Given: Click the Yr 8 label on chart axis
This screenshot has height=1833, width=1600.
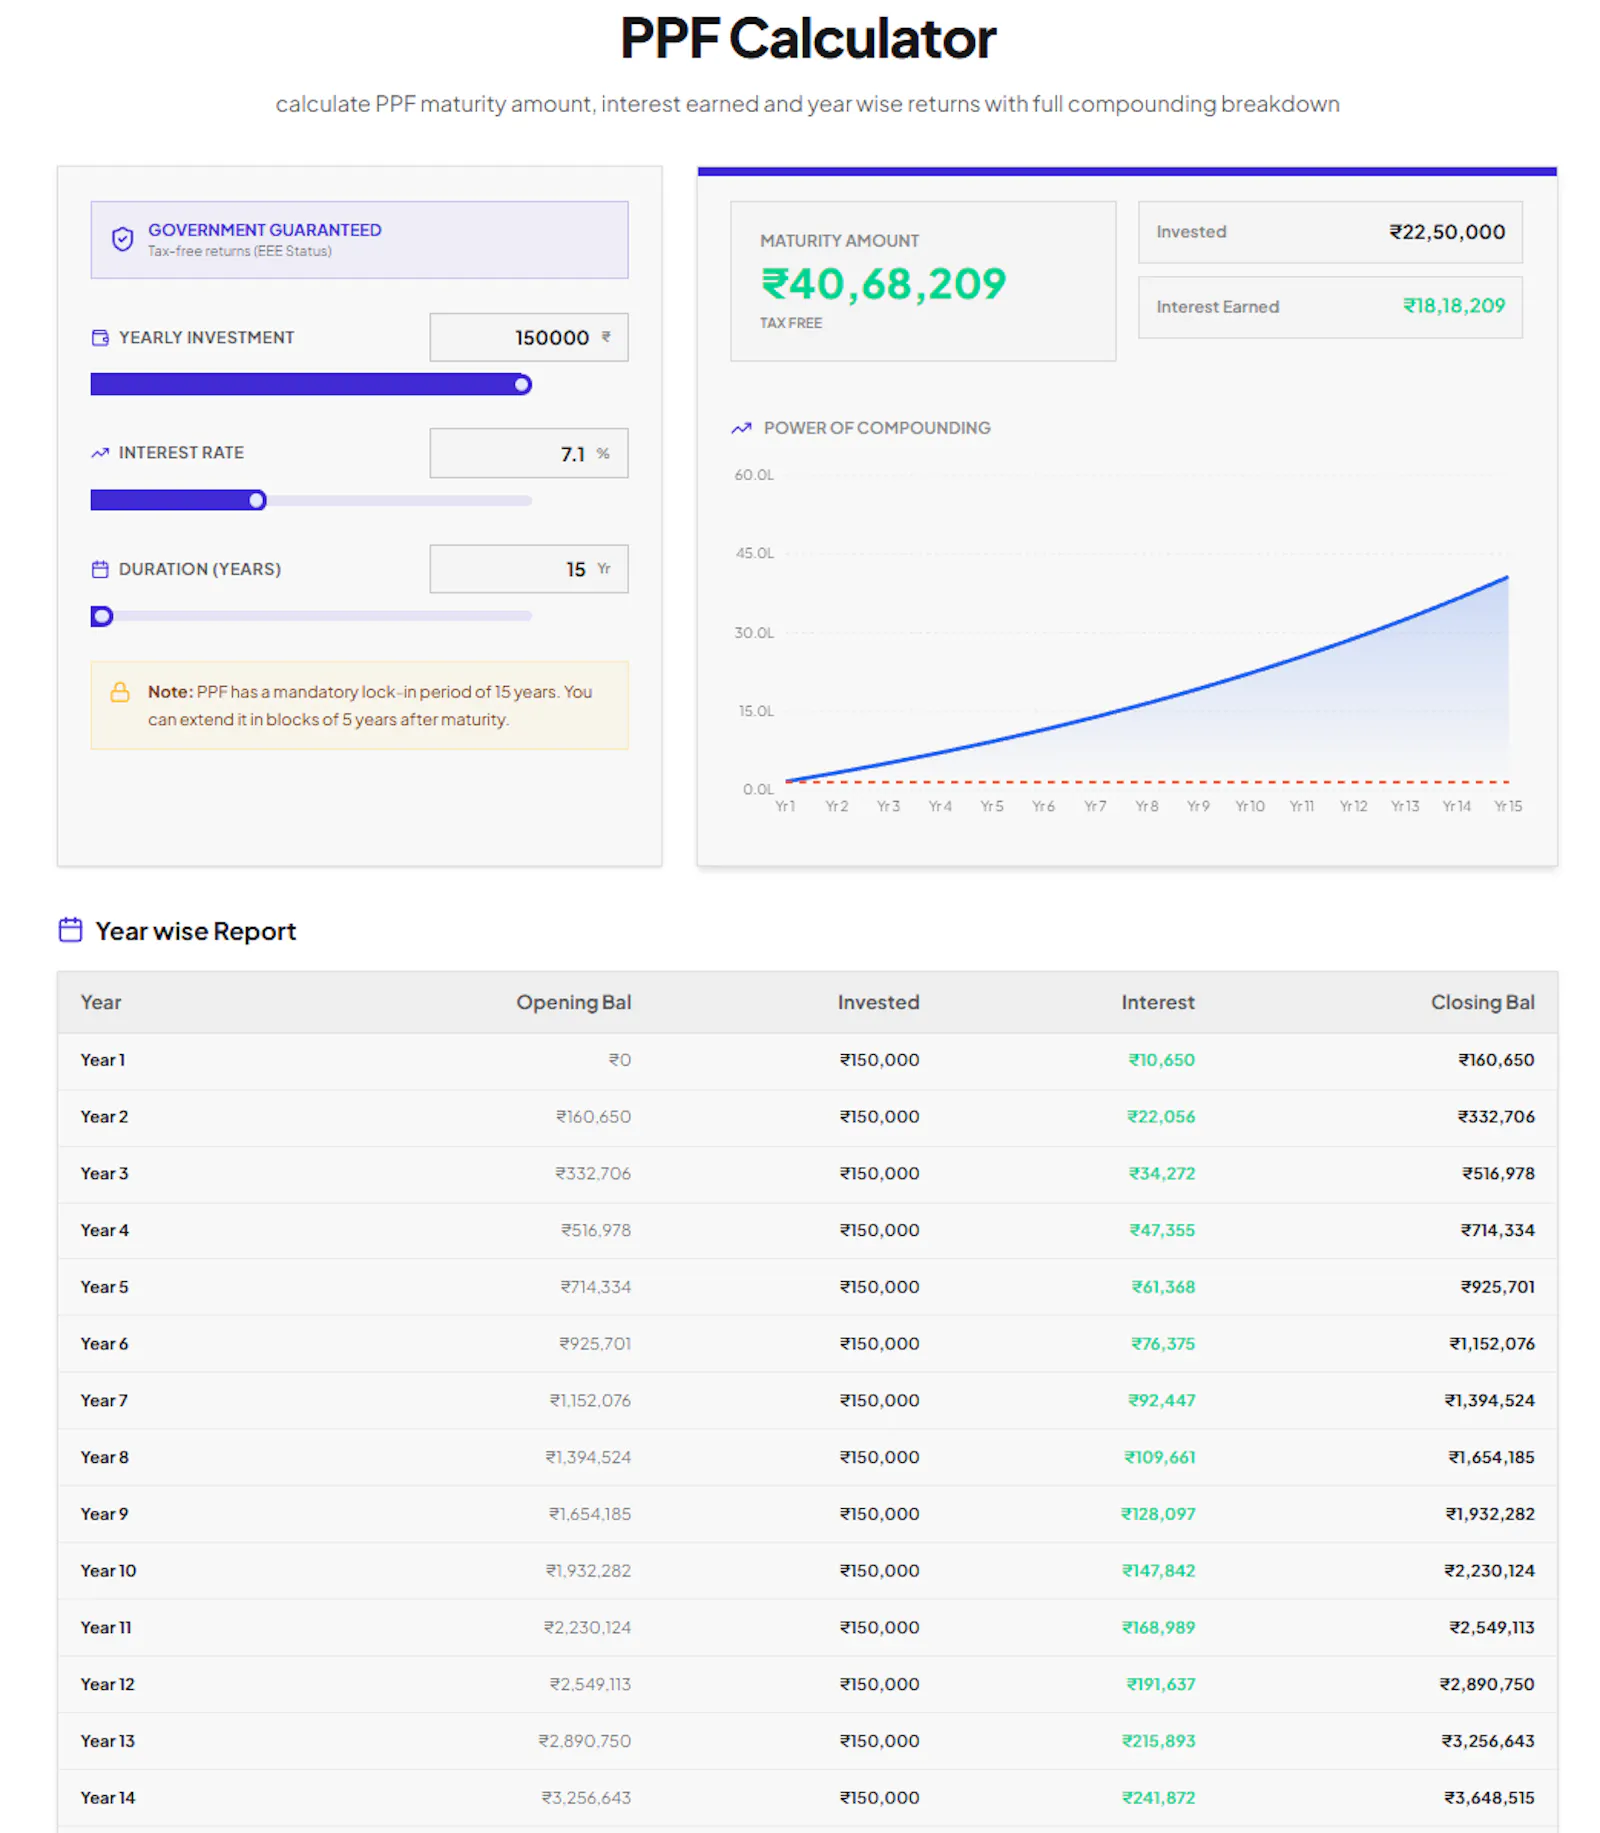Looking at the screenshot, I should [1147, 806].
